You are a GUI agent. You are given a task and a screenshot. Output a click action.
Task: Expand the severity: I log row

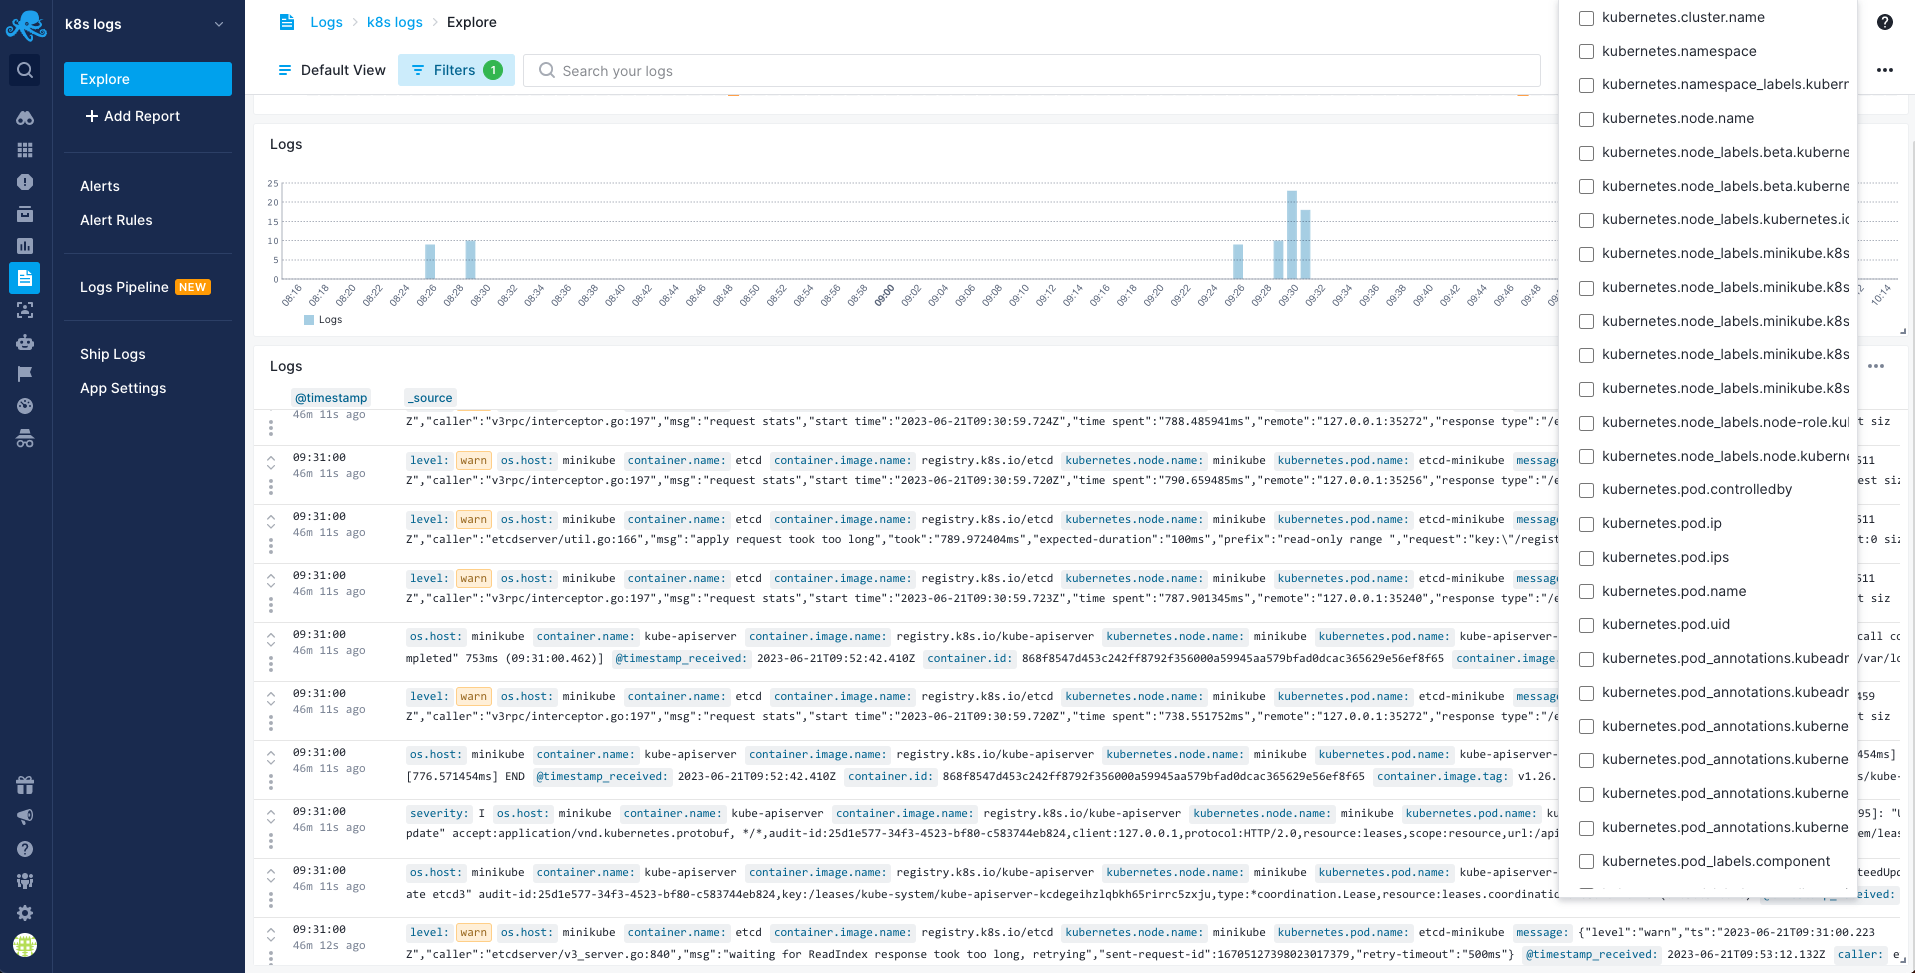pyautogui.click(x=271, y=816)
